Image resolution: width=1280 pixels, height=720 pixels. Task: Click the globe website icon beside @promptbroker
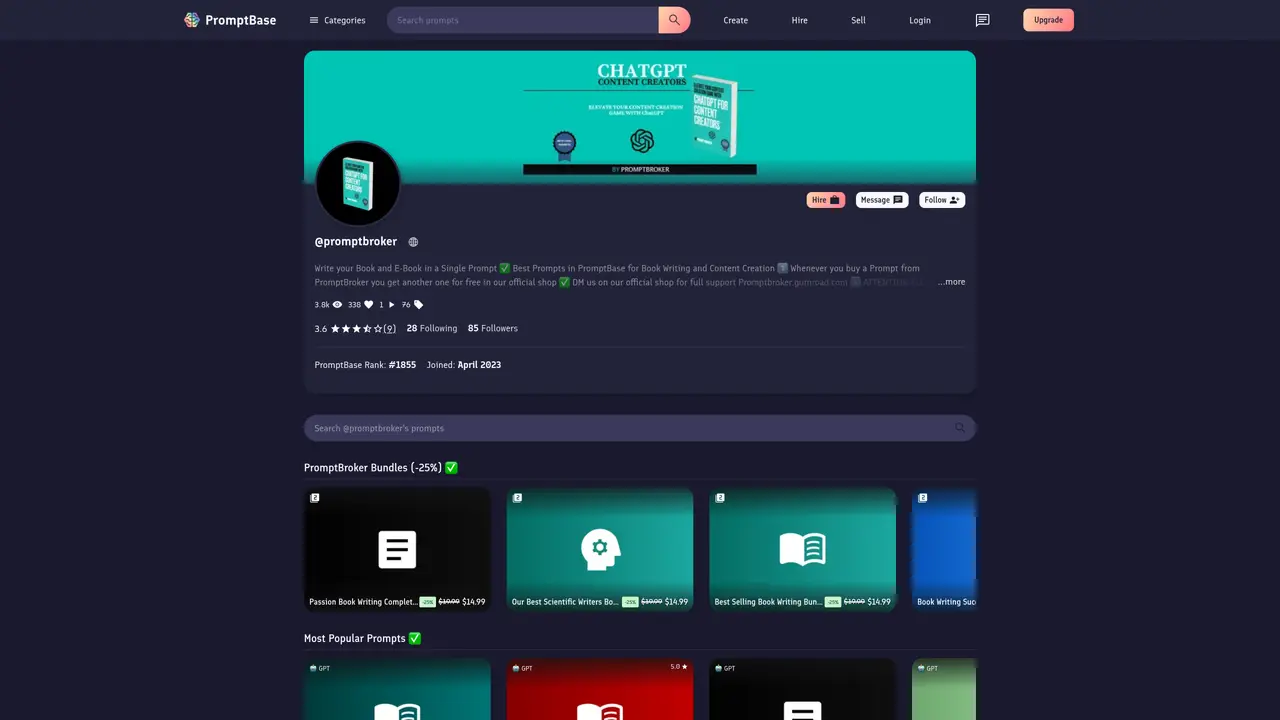(x=413, y=242)
